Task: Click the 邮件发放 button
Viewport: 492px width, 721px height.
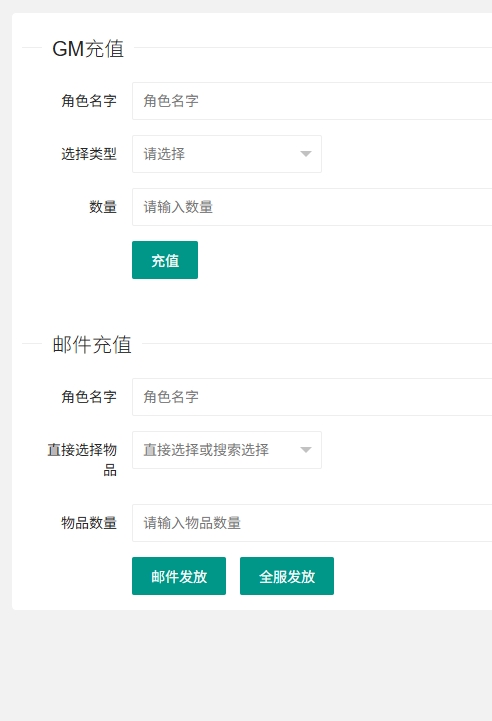Action: [x=179, y=576]
